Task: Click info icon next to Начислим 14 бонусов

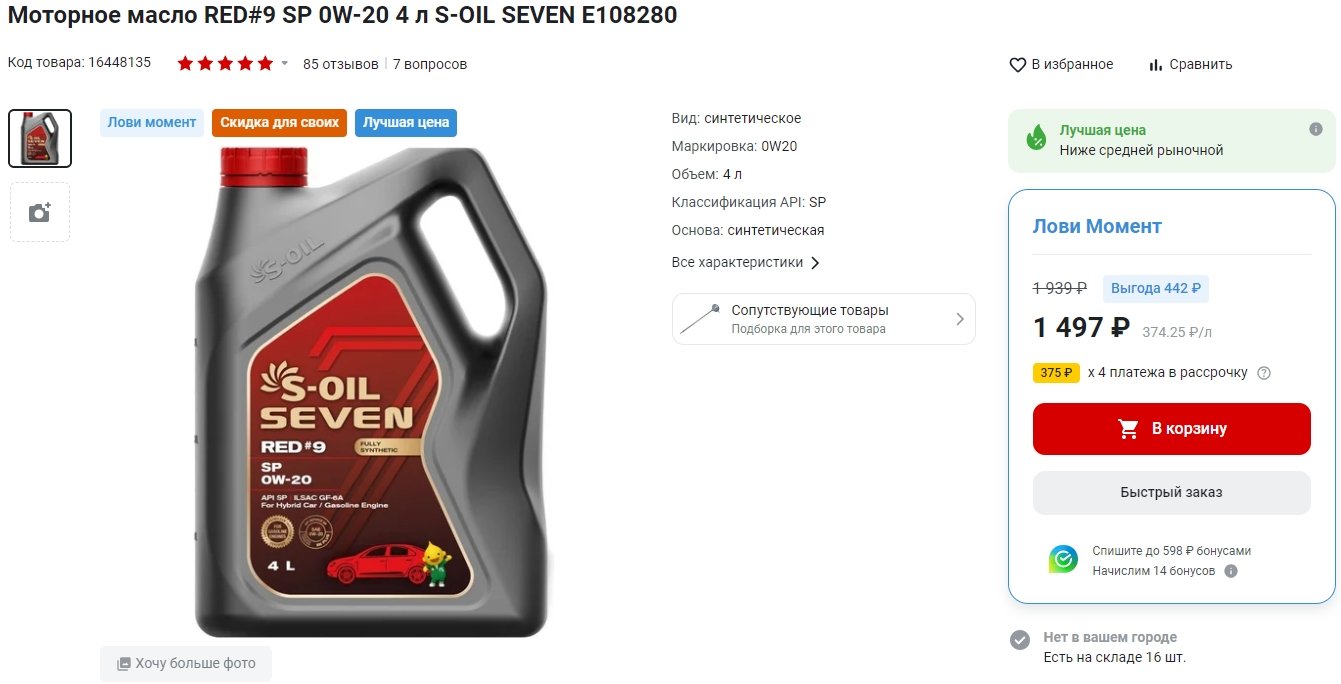Action: (1231, 571)
